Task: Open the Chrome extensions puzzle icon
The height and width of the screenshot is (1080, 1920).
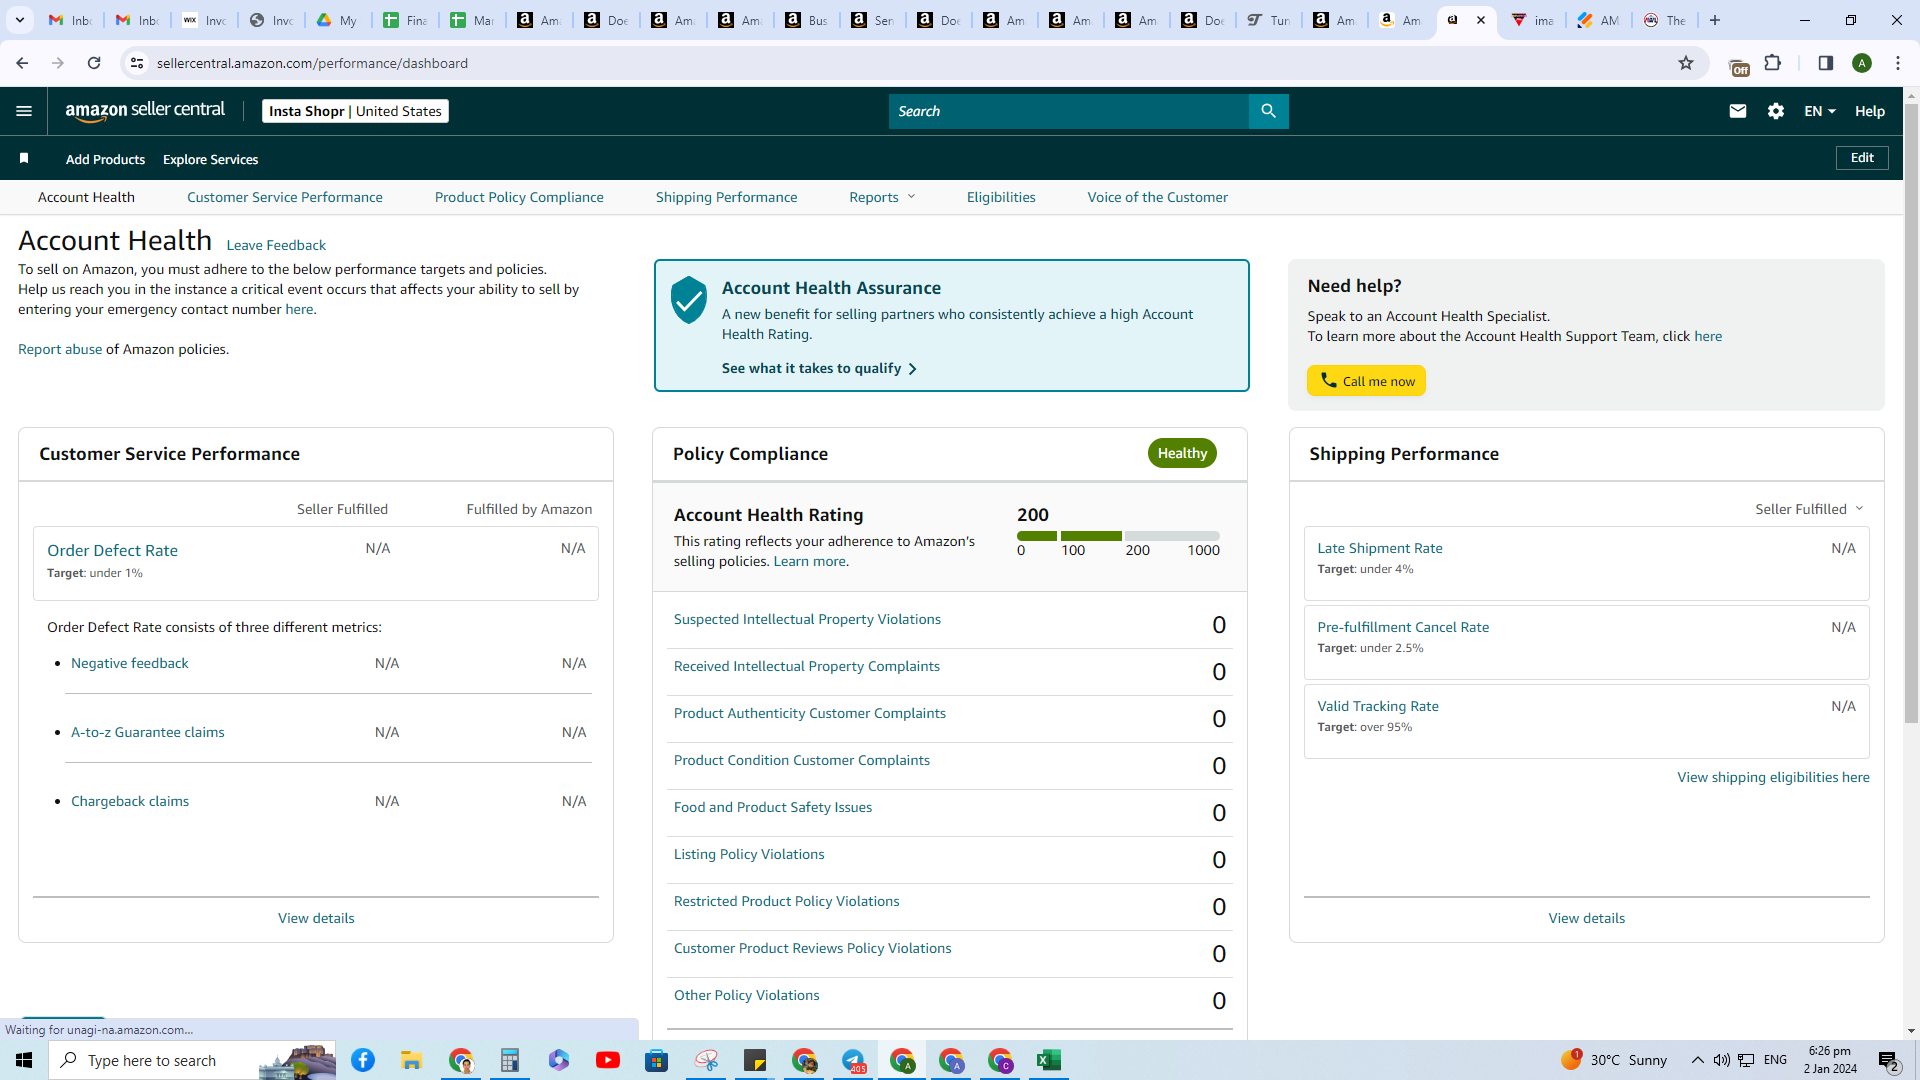Action: pyautogui.click(x=1773, y=63)
